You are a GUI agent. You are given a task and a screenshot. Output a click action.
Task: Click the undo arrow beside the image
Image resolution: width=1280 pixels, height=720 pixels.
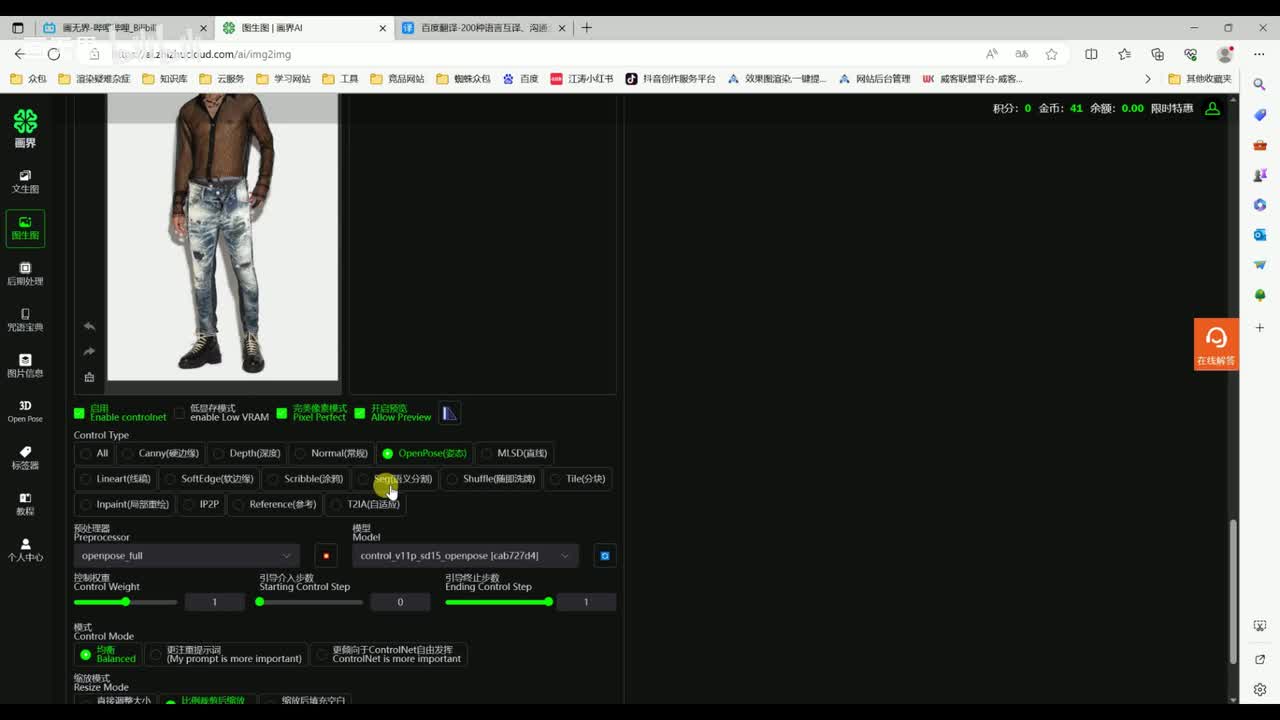(89, 326)
